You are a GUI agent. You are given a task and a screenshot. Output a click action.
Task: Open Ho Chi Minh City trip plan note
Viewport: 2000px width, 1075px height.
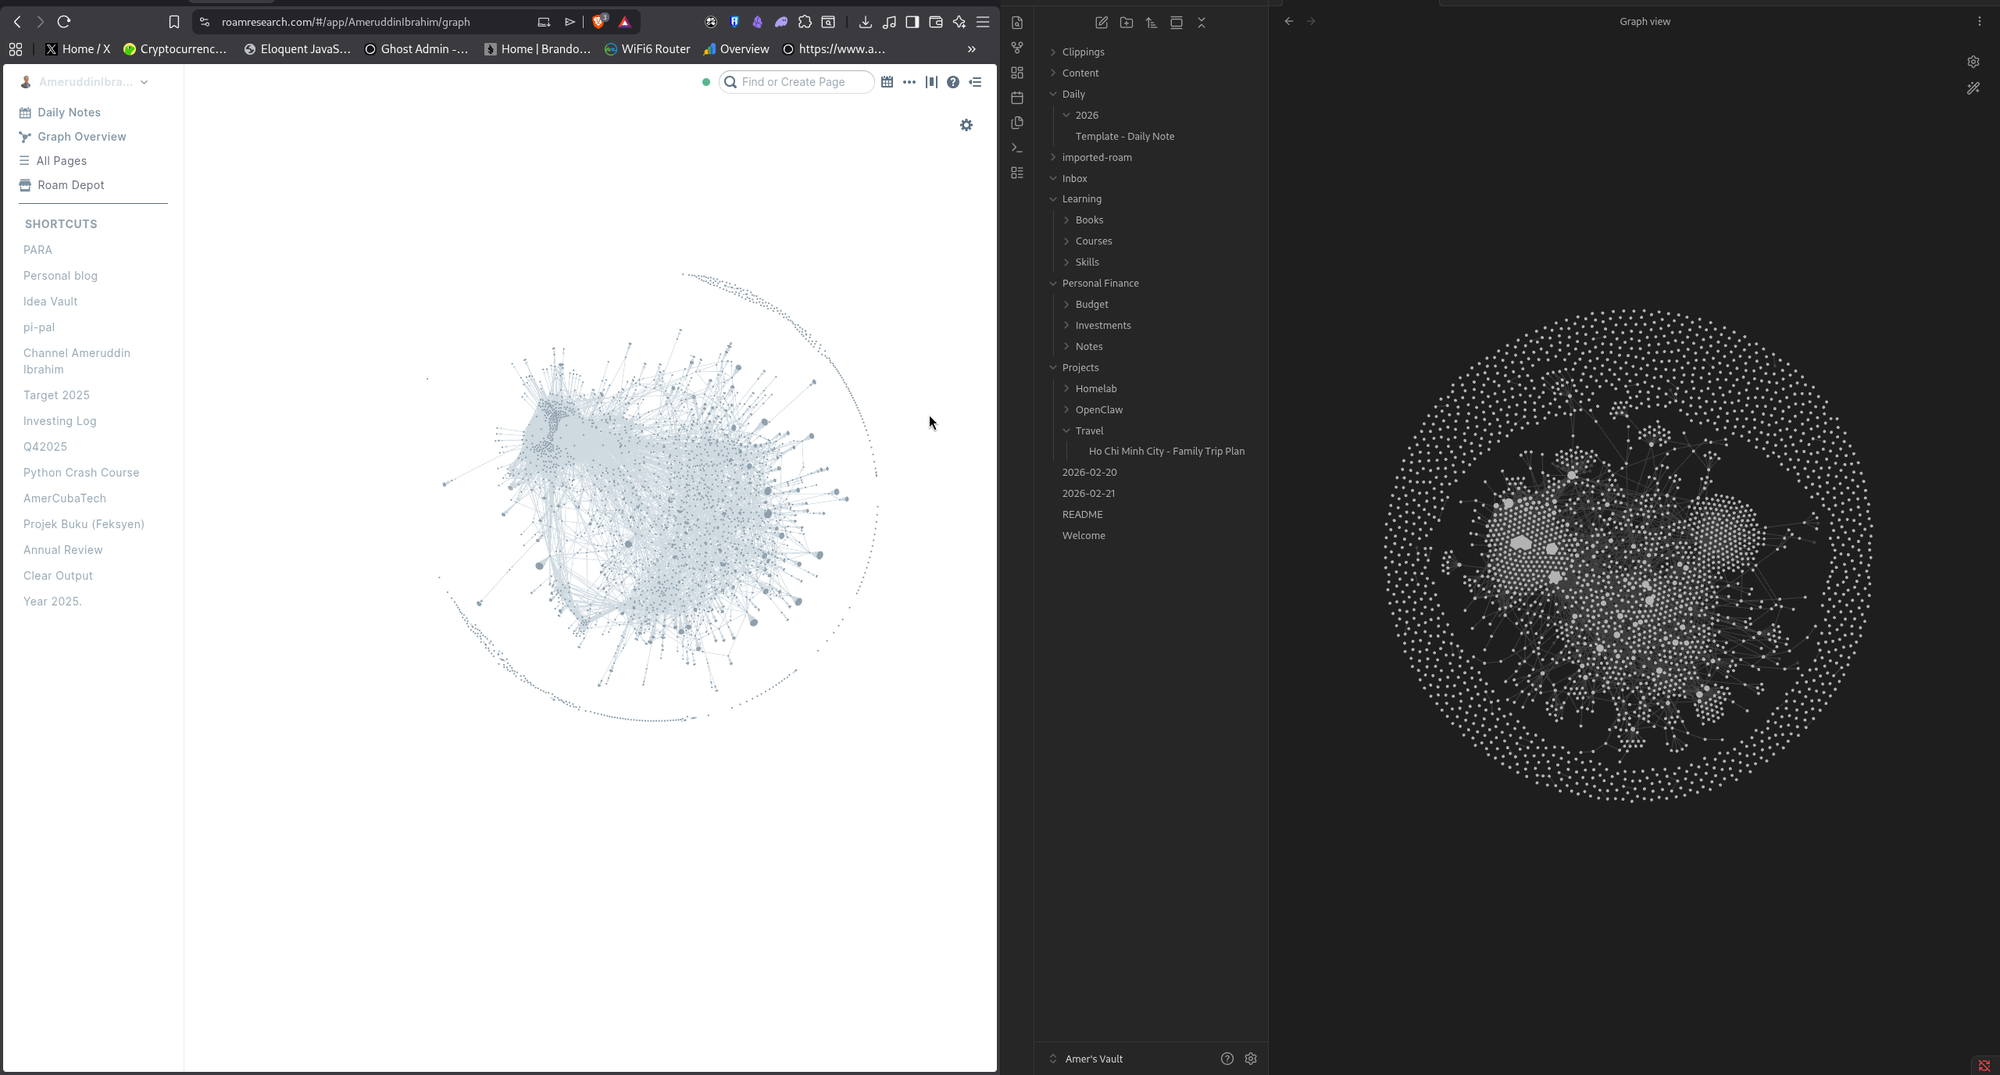point(1166,451)
